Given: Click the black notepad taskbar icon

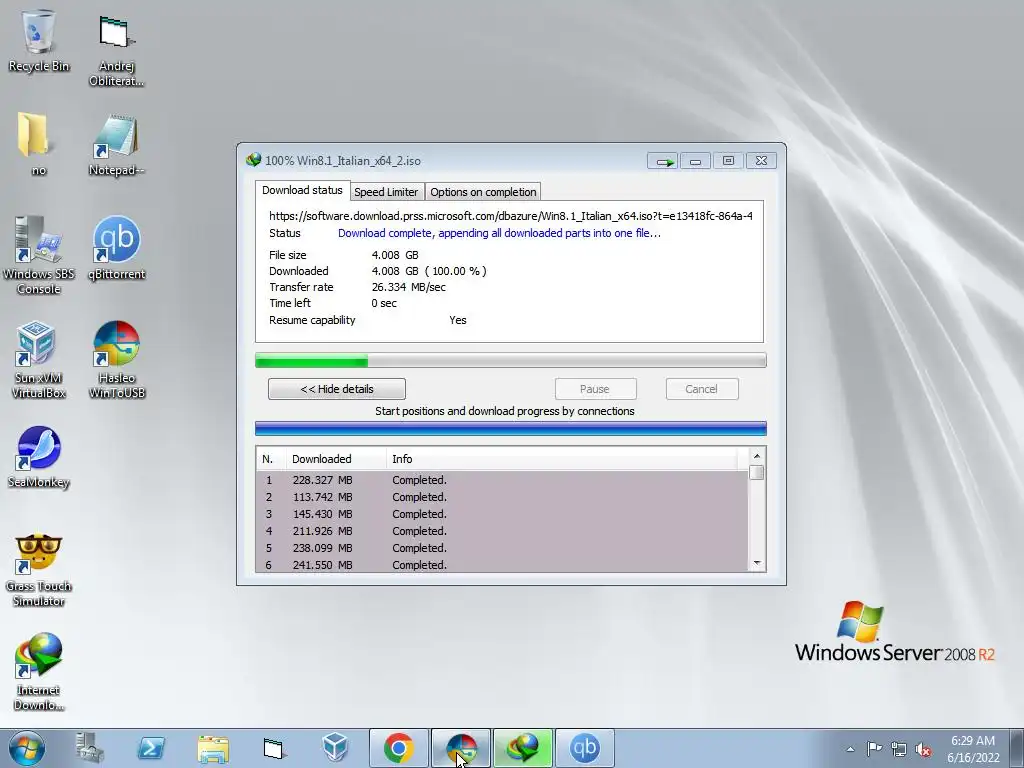Looking at the screenshot, I should pyautogui.click(x=274, y=748).
